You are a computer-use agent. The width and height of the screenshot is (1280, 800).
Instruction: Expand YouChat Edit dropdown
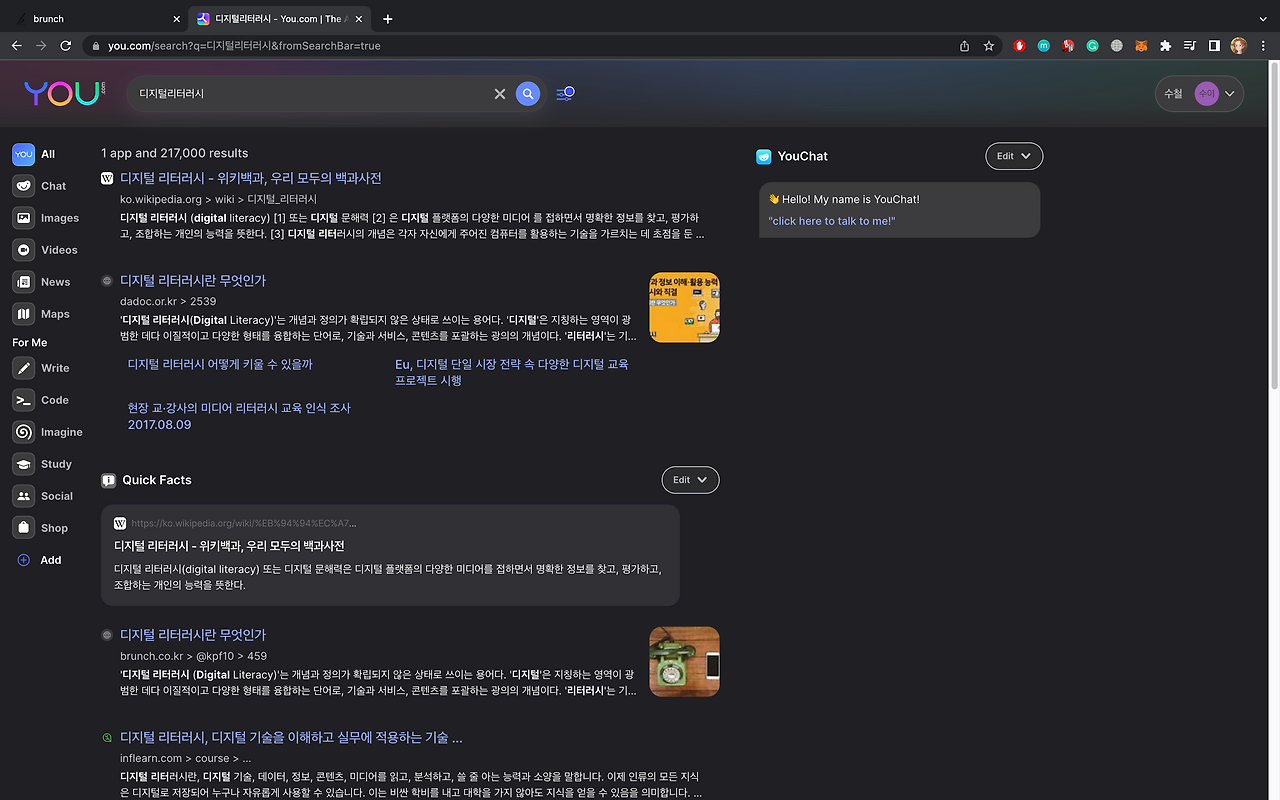pyautogui.click(x=1014, y=156)
